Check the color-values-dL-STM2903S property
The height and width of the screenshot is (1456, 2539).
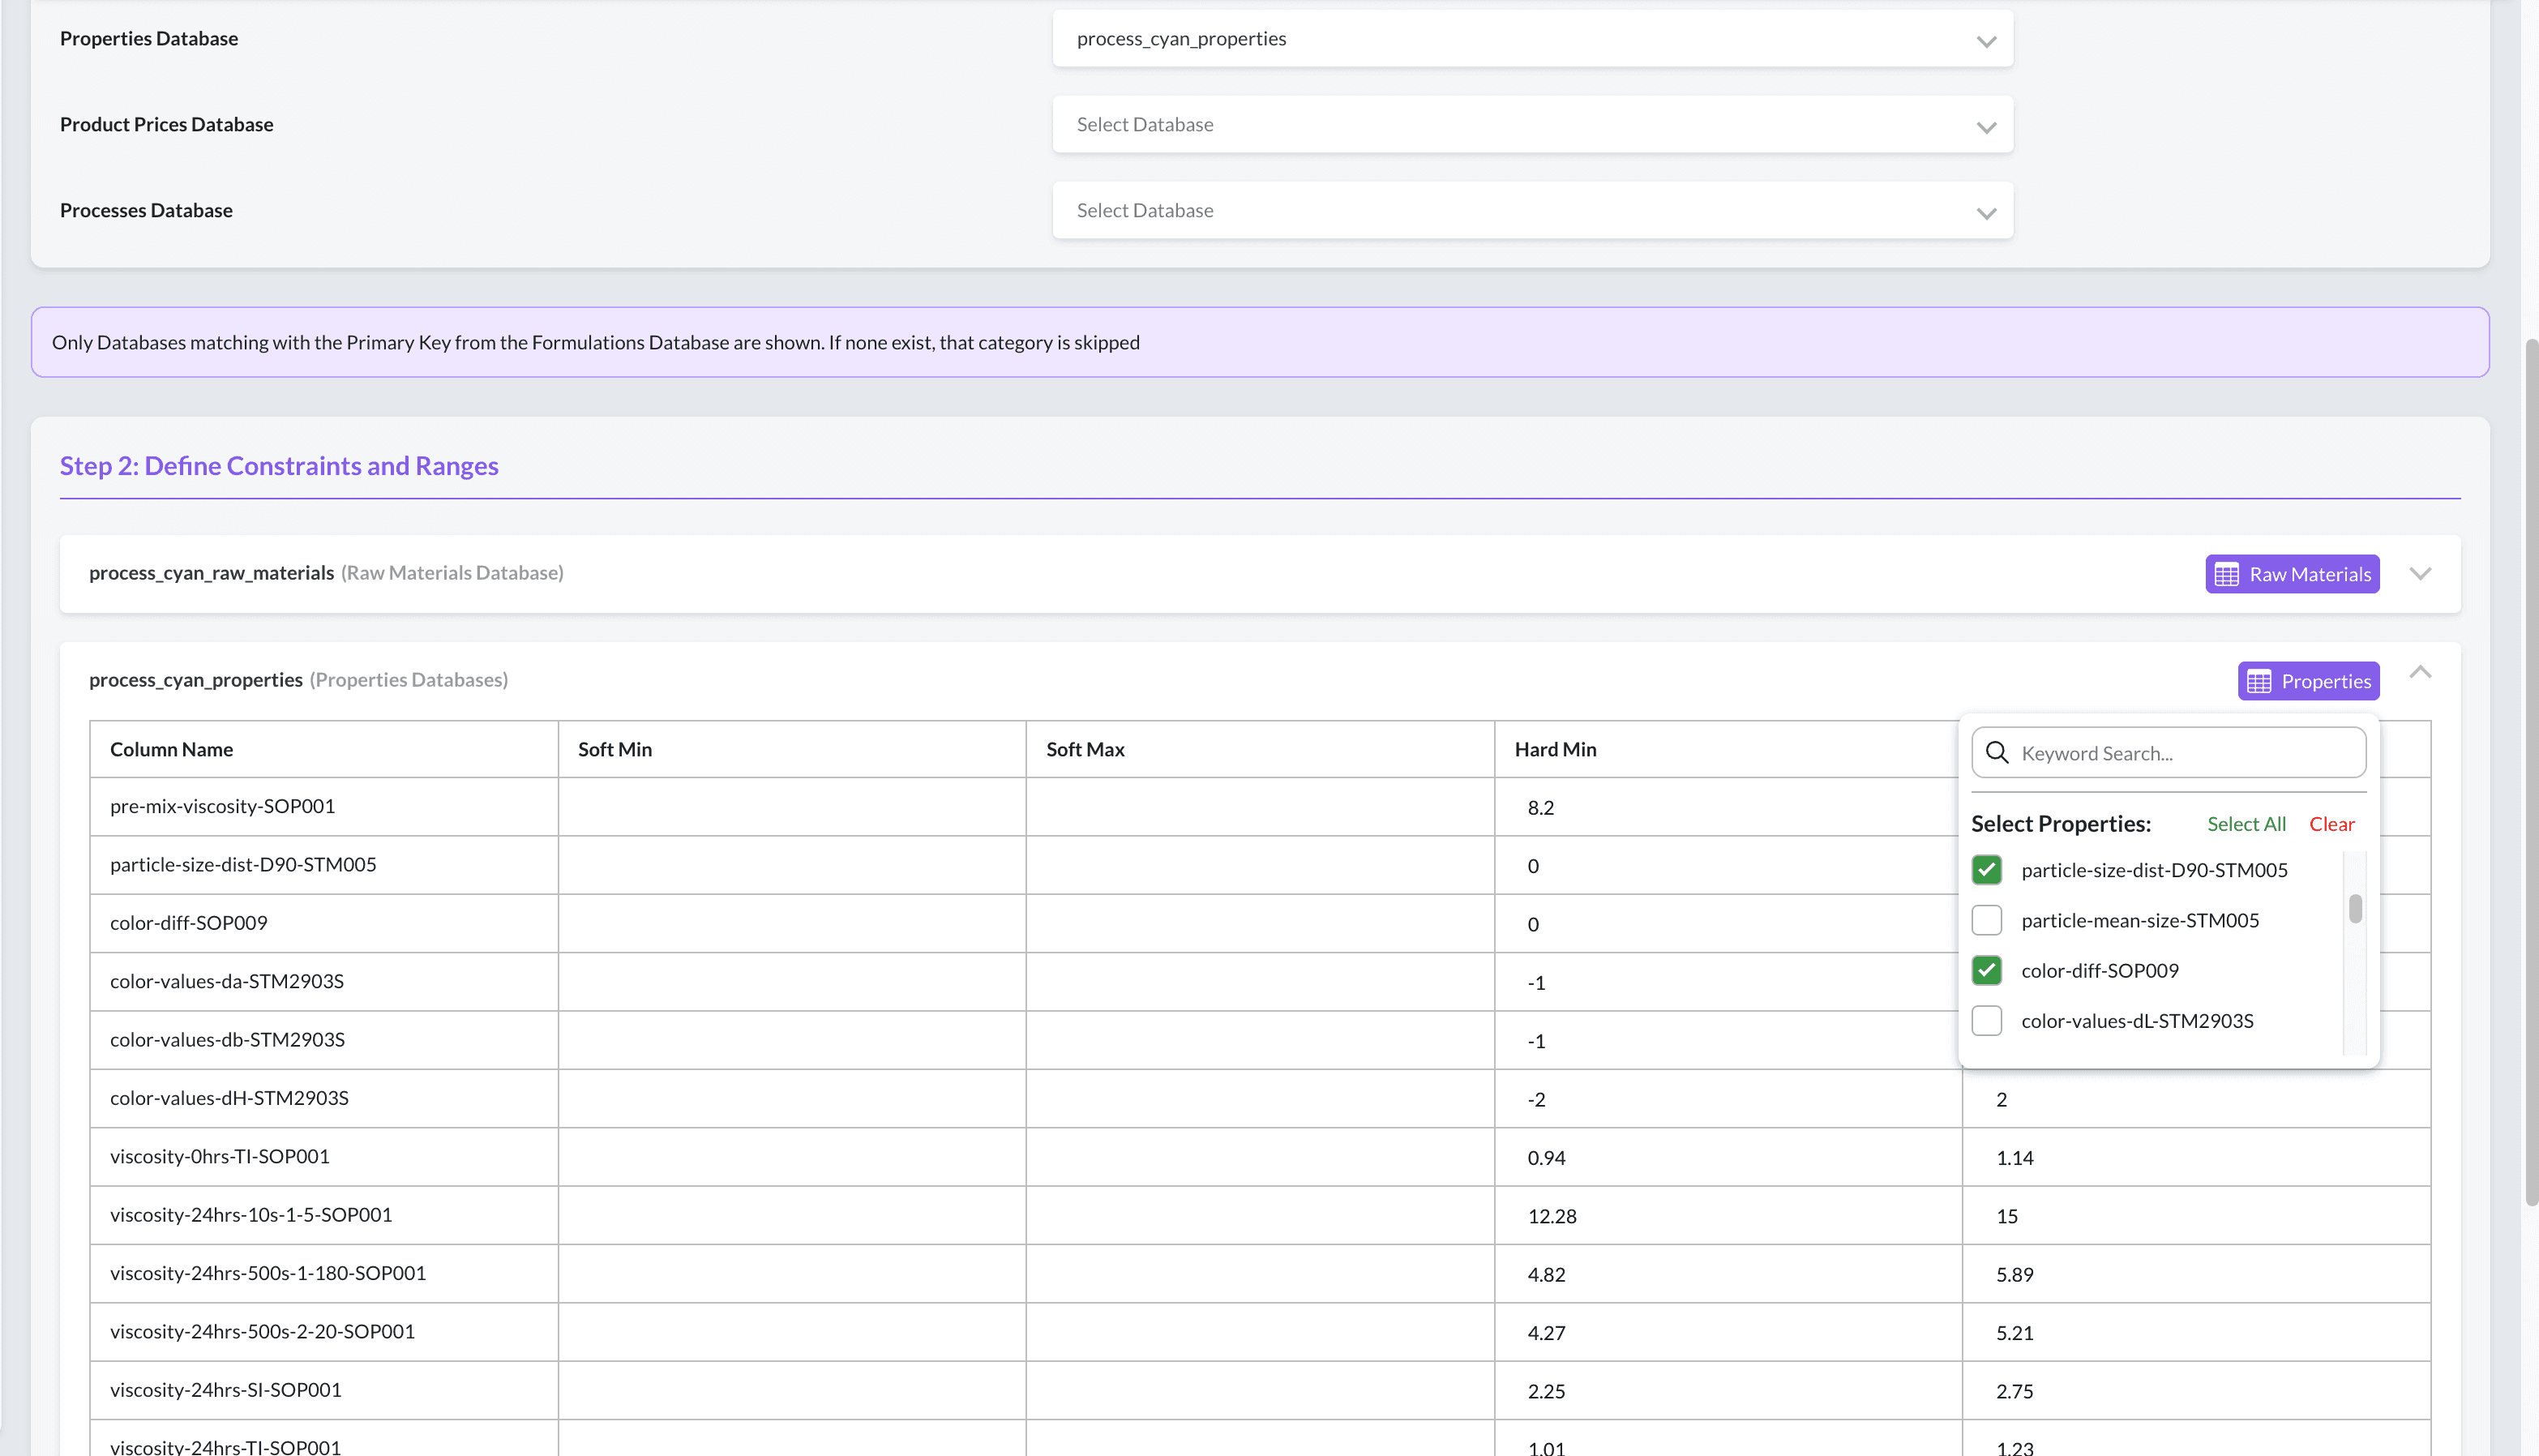[x=1986, y=1021]
